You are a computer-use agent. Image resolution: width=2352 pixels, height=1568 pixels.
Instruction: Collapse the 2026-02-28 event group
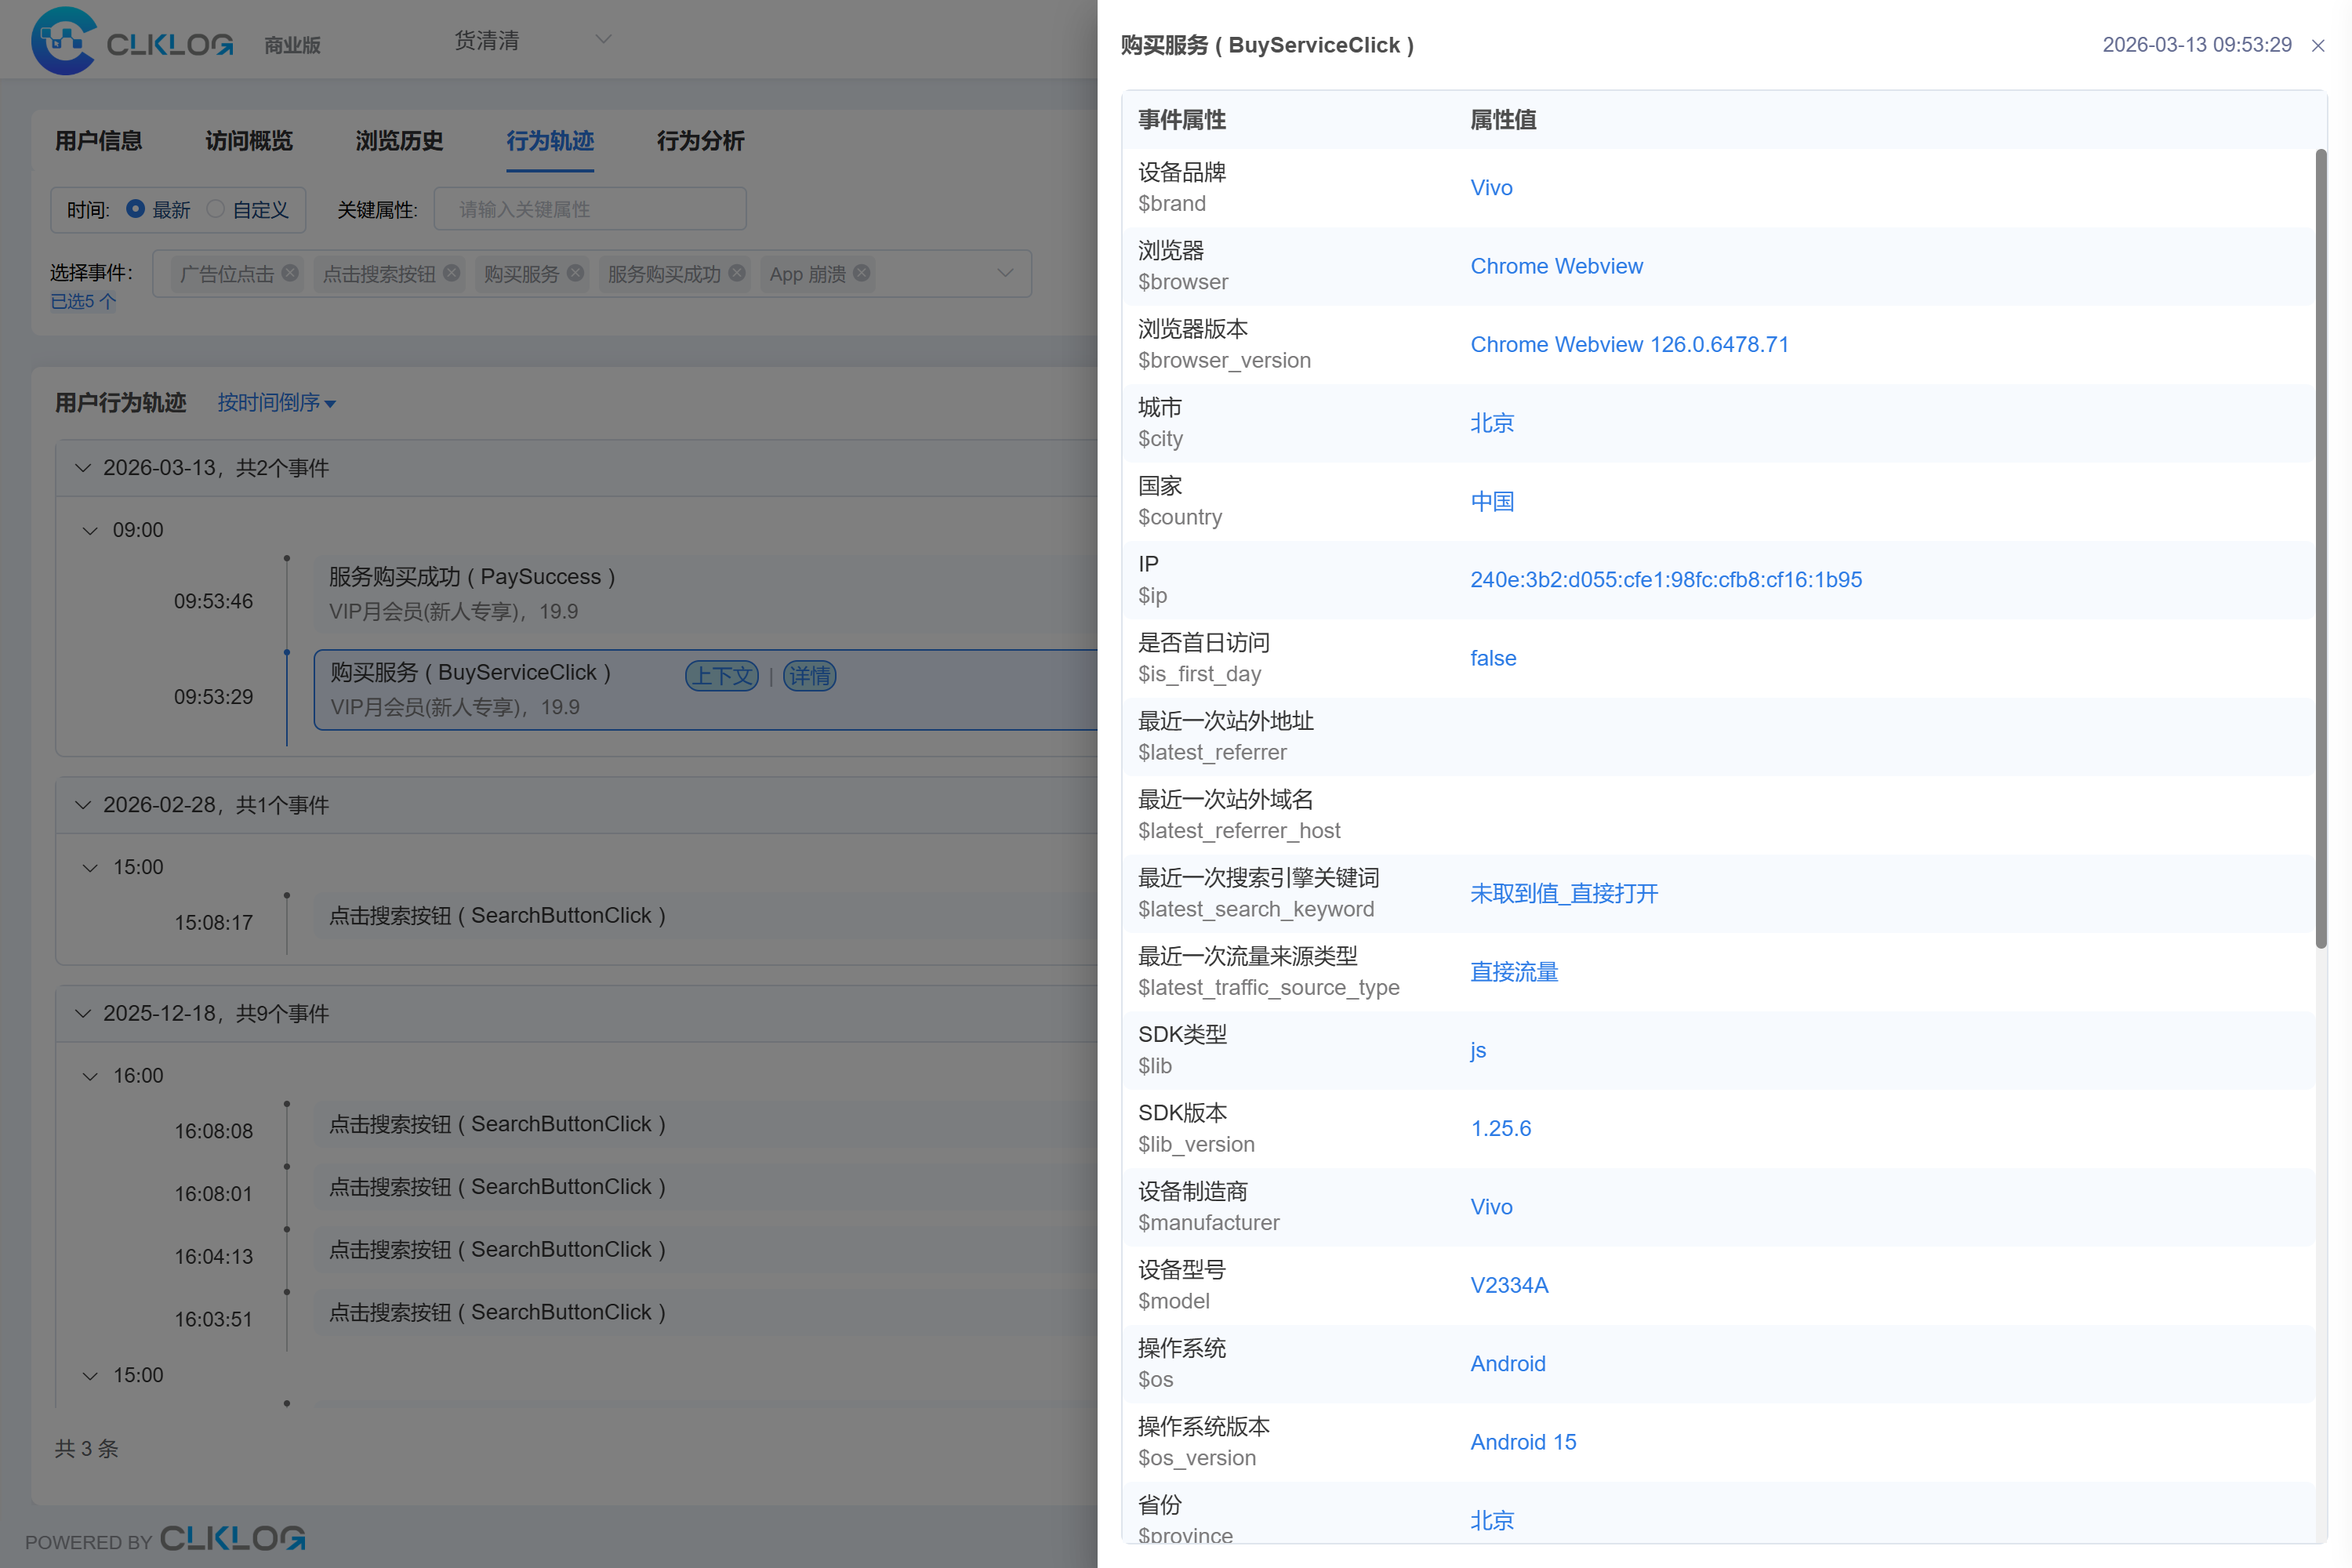(x=83, y=805)
